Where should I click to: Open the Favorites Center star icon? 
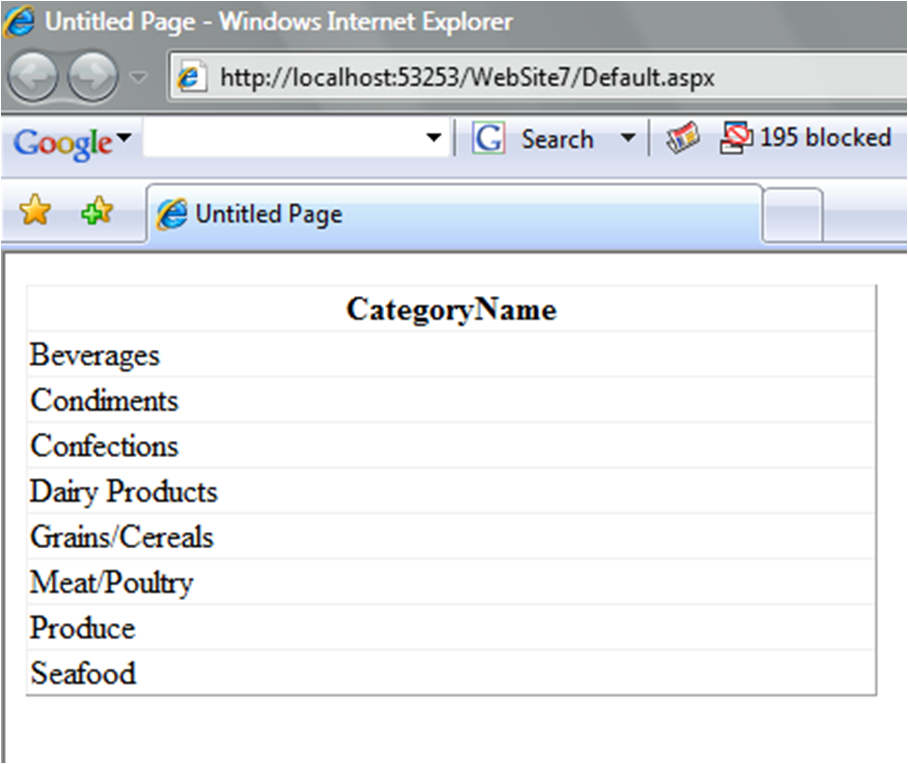pos(35,210)
